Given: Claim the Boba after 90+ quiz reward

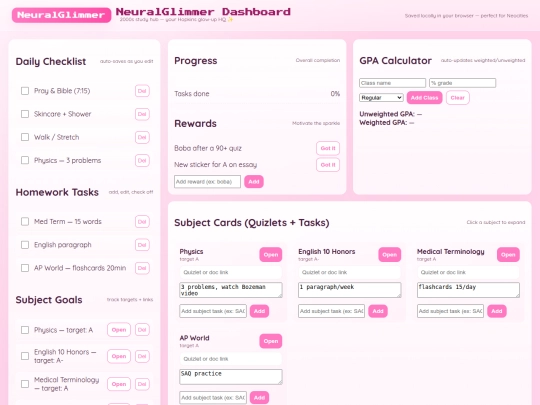Looking at the screenshot, I should (x=328, y=148).
